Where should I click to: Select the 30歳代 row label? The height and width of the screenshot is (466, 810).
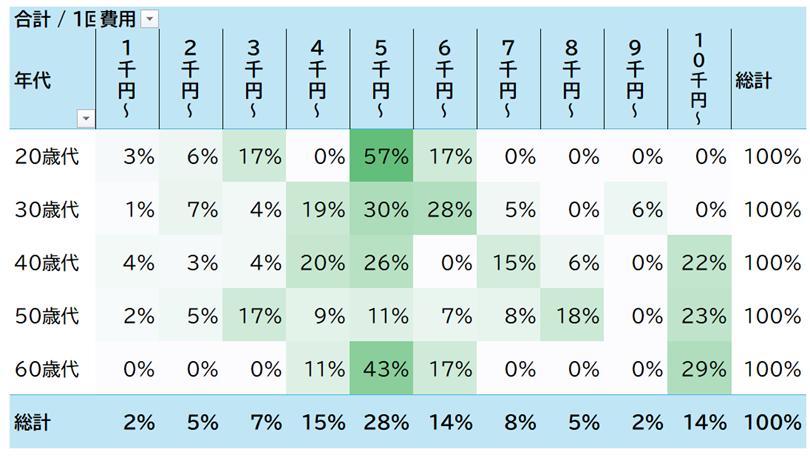(x=47, y=209)
